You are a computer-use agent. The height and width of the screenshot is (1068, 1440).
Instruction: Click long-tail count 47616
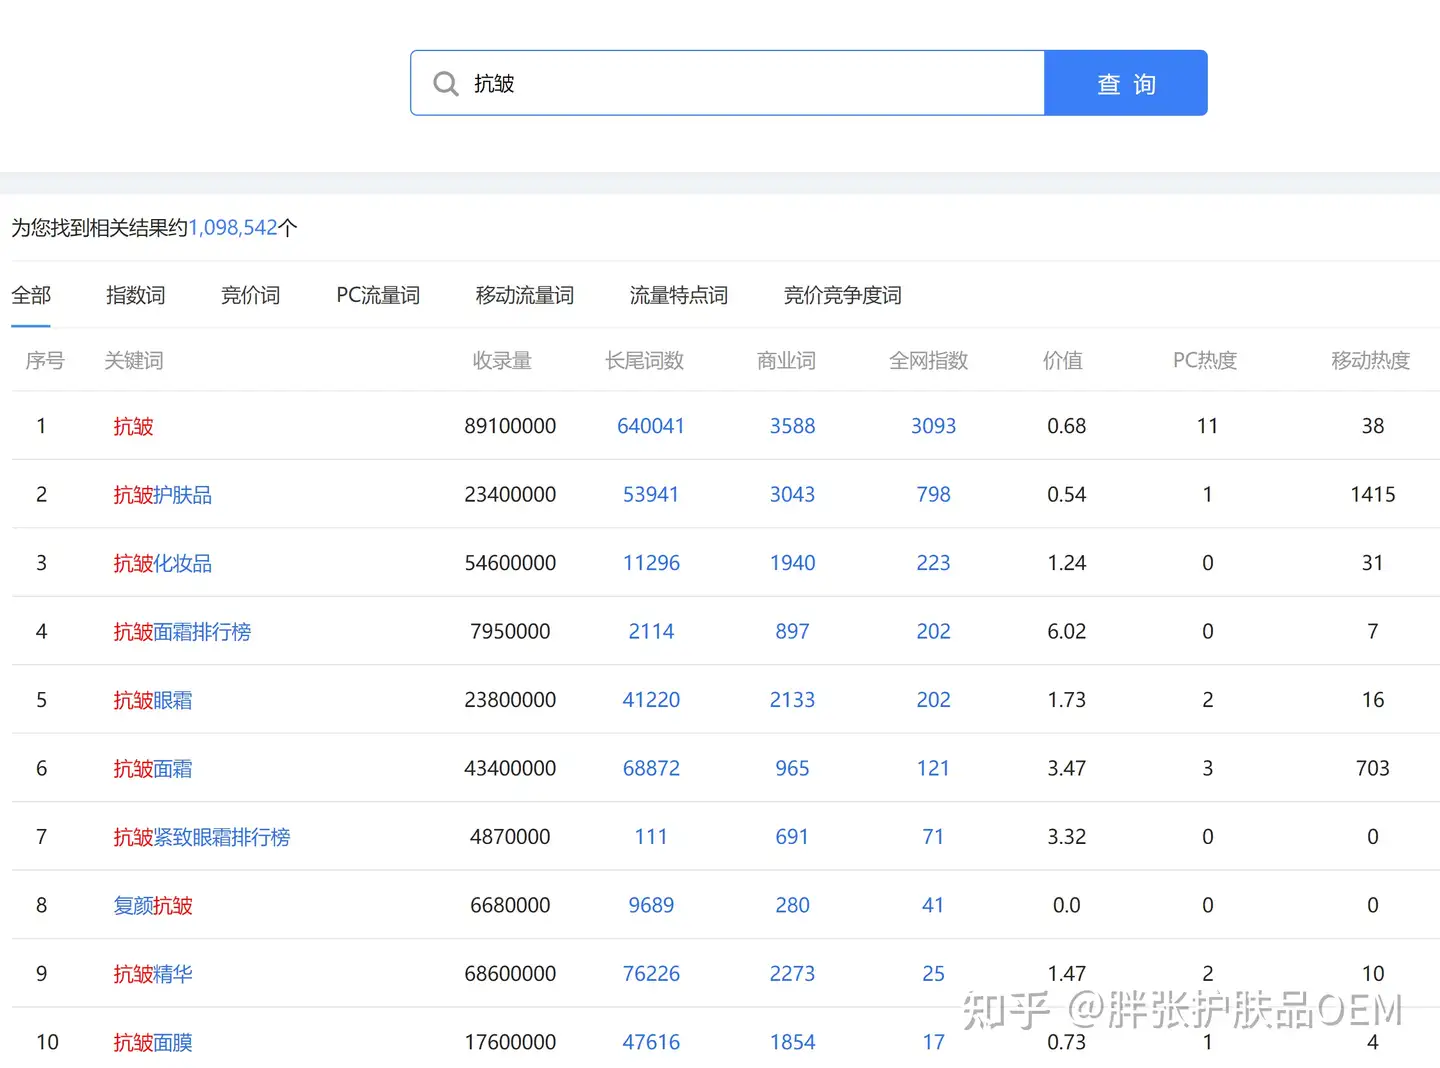[x=651, y=1042]
